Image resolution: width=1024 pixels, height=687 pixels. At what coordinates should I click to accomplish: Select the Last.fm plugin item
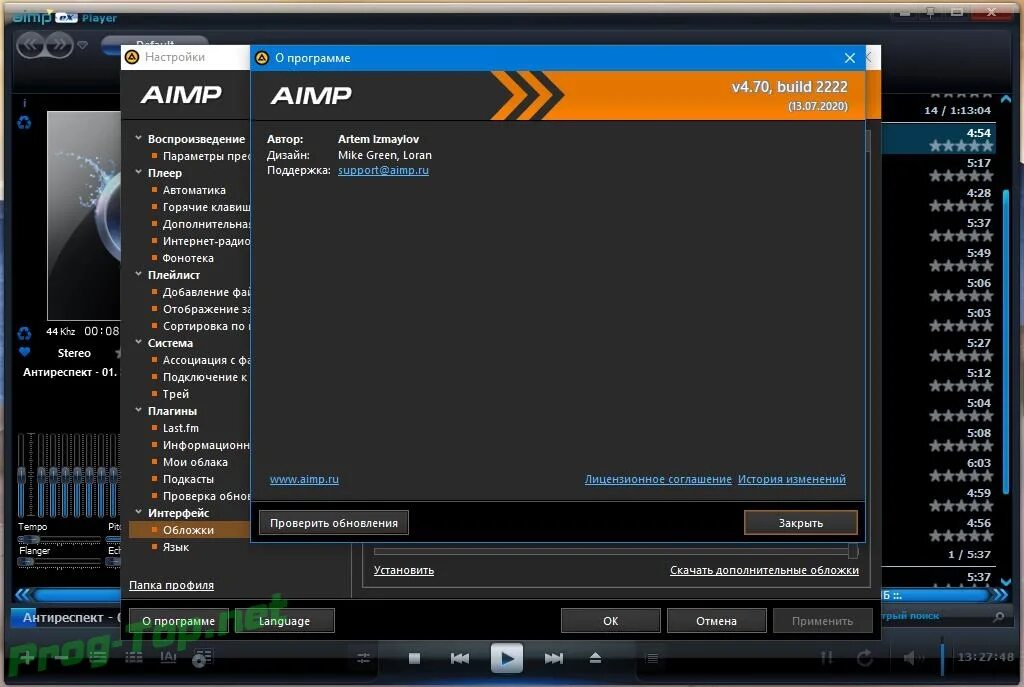181,428
